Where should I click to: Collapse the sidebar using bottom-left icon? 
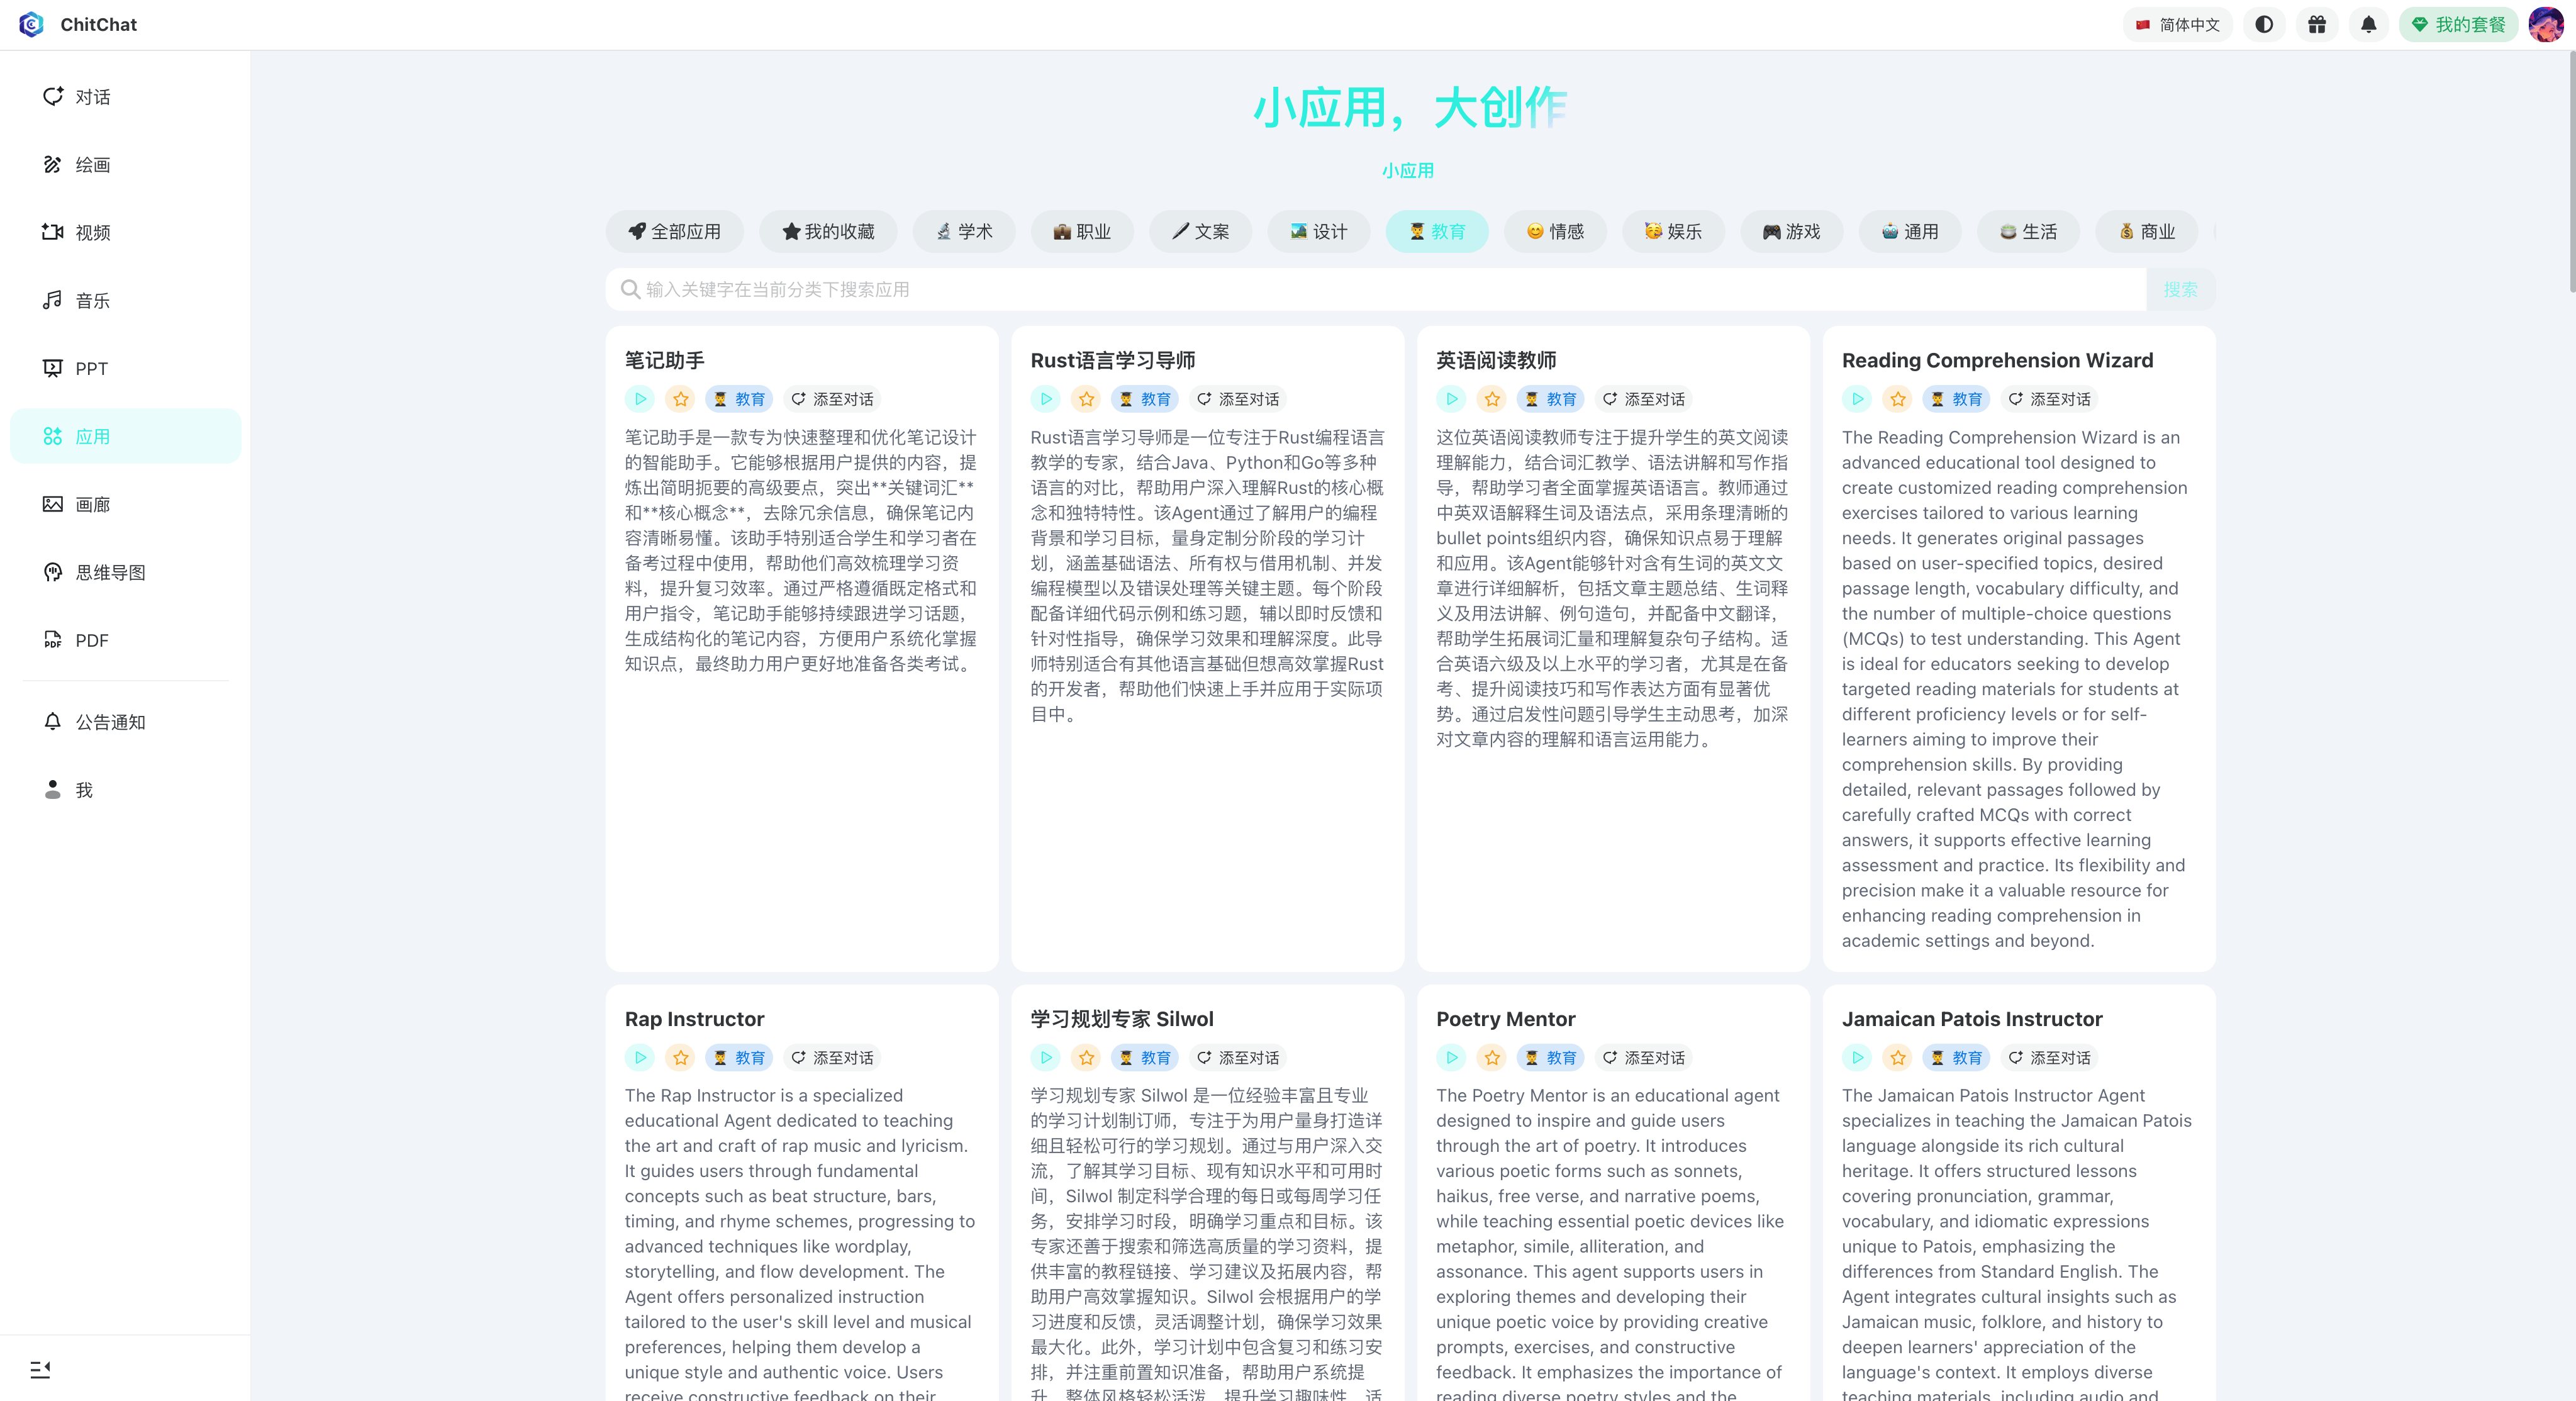[40, 1369]
